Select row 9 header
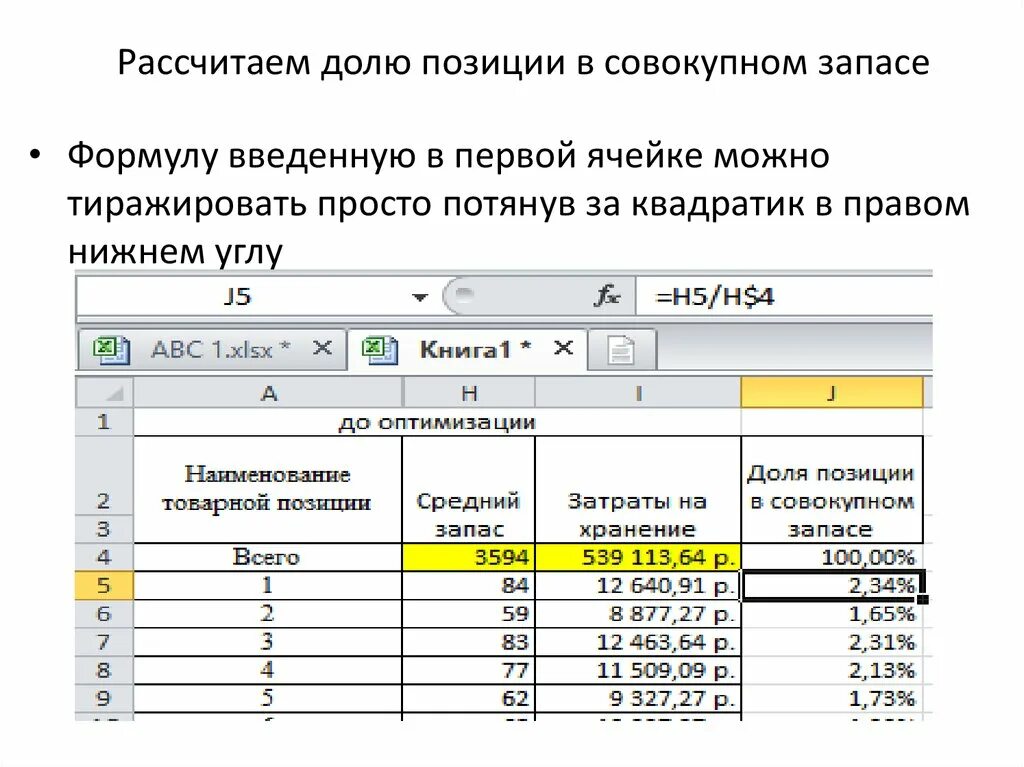The height and width of the screenshot is (767, 1024). [104, 698]
